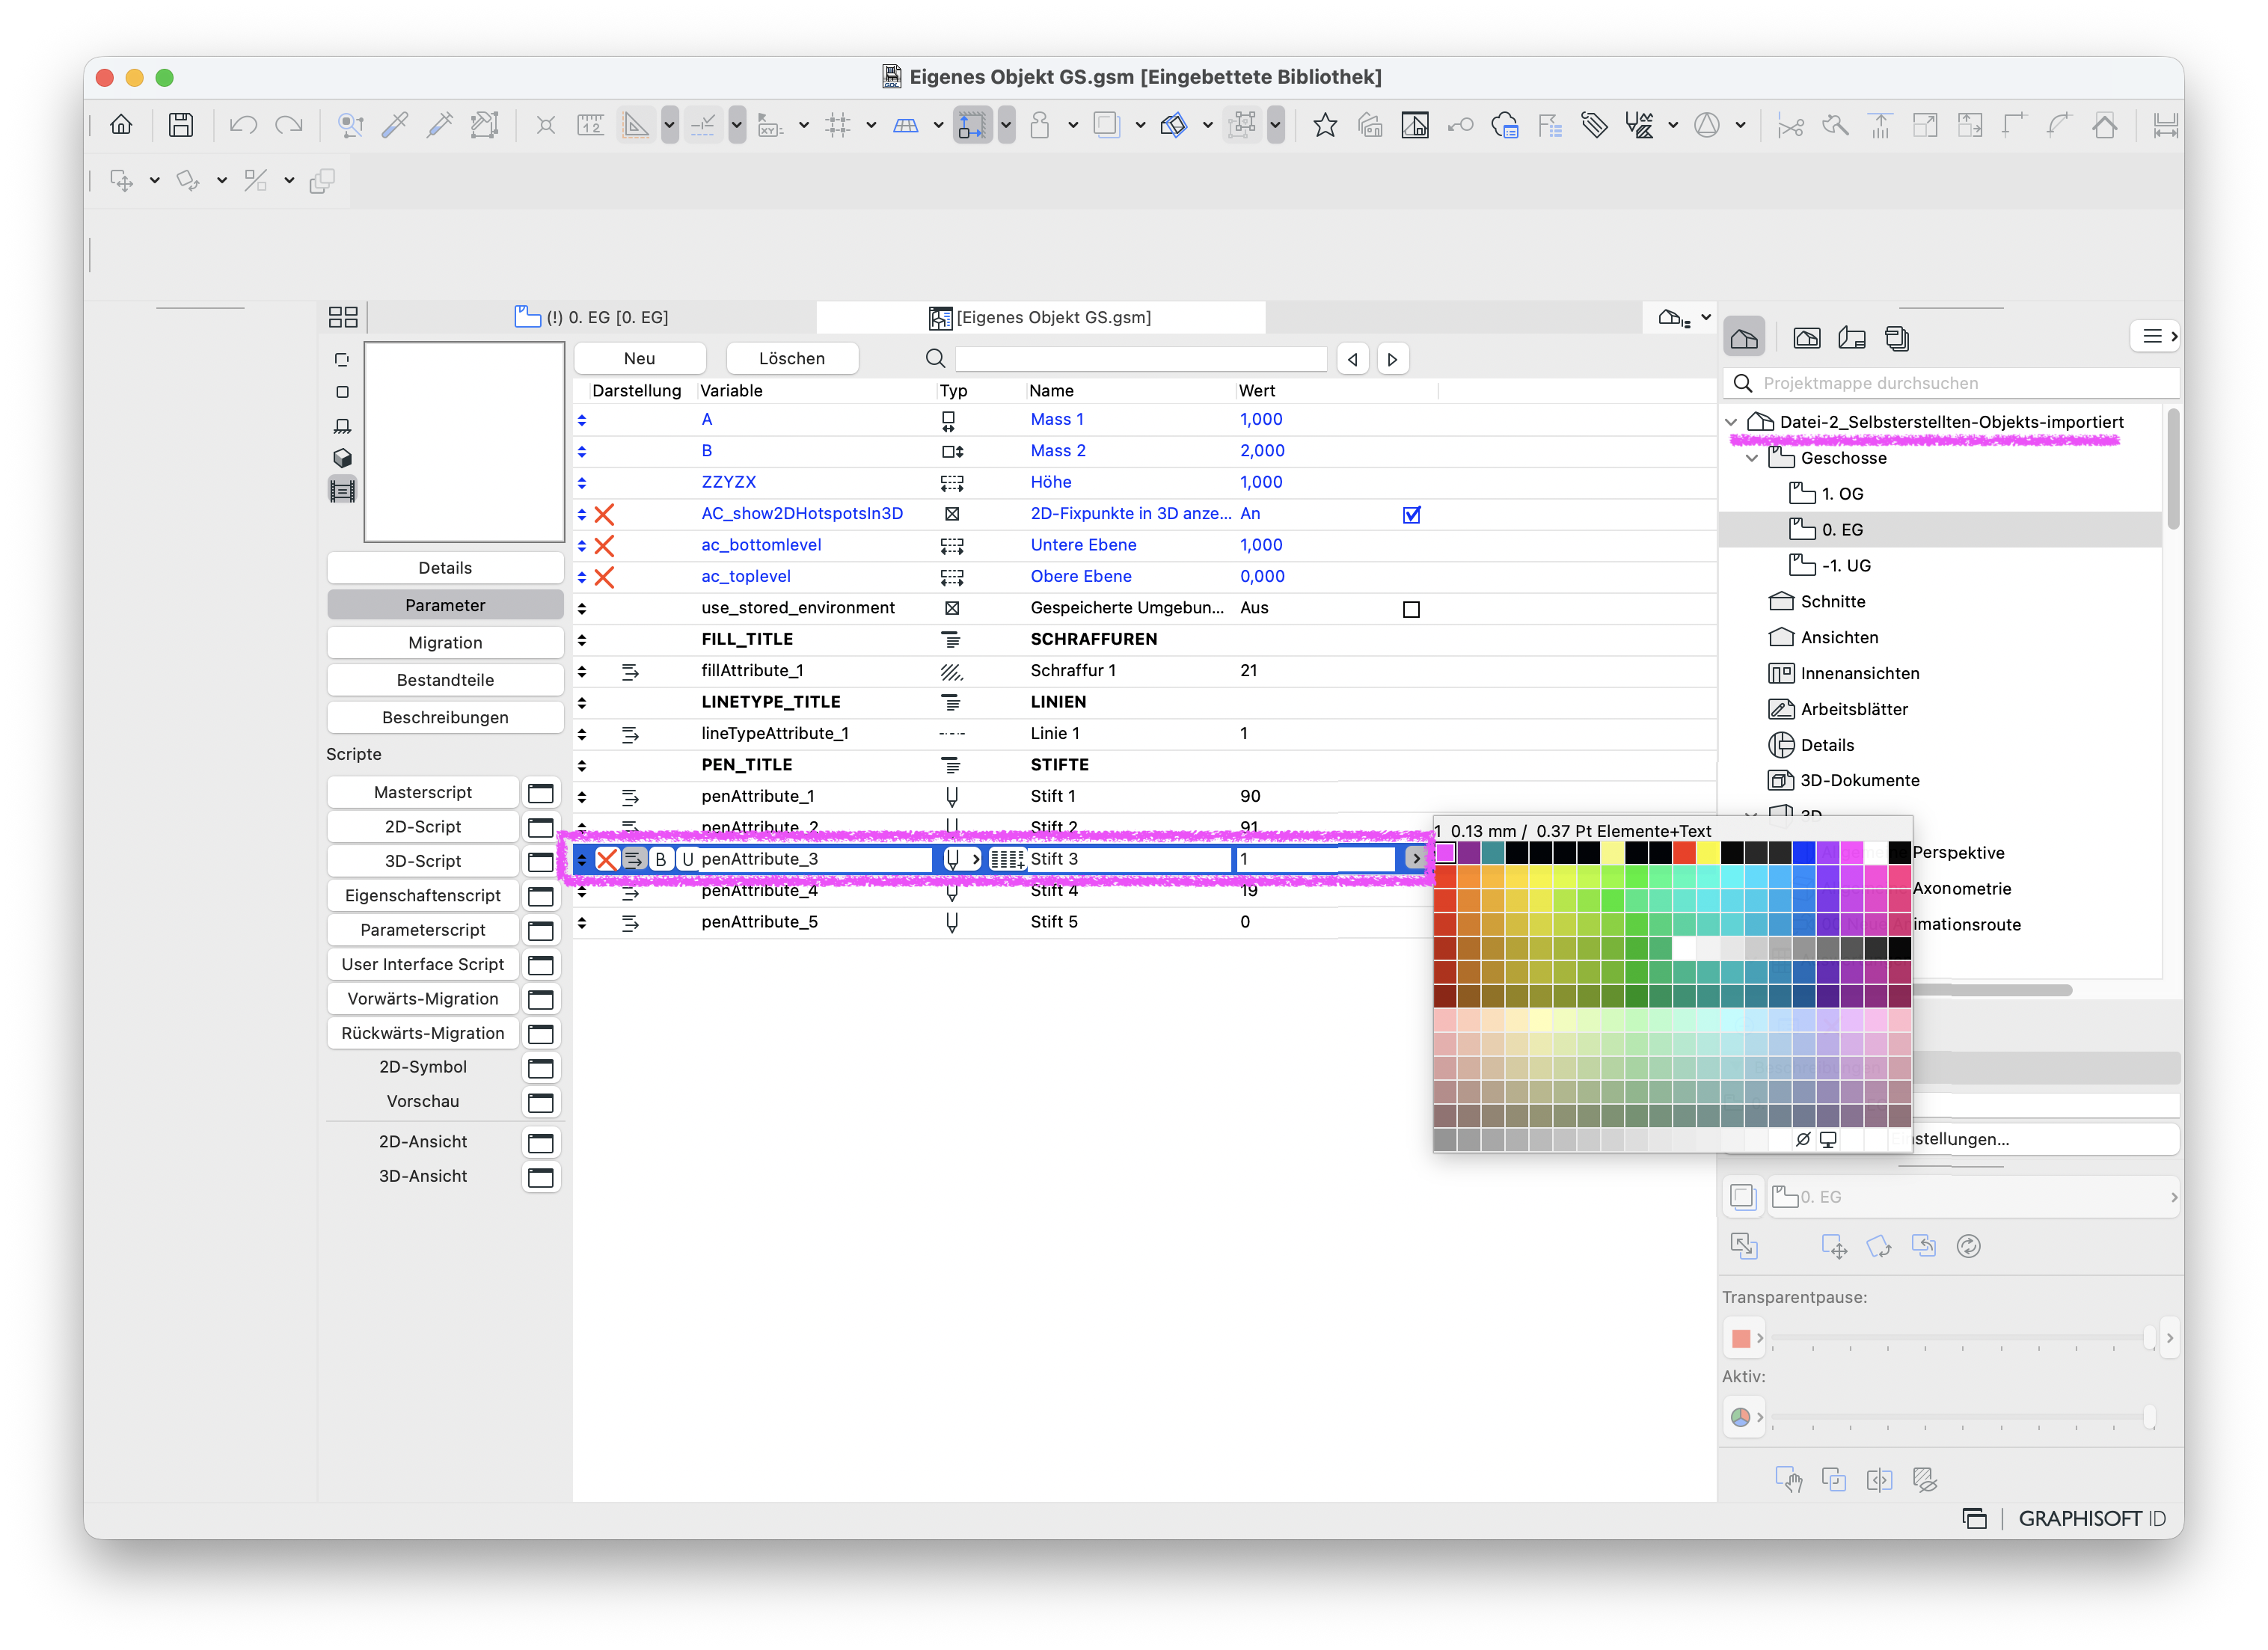Open window list icon beside GRAPHISOFT ID
The height and width of the screenshot is (1650, 2268).
coord(1974,1518)
